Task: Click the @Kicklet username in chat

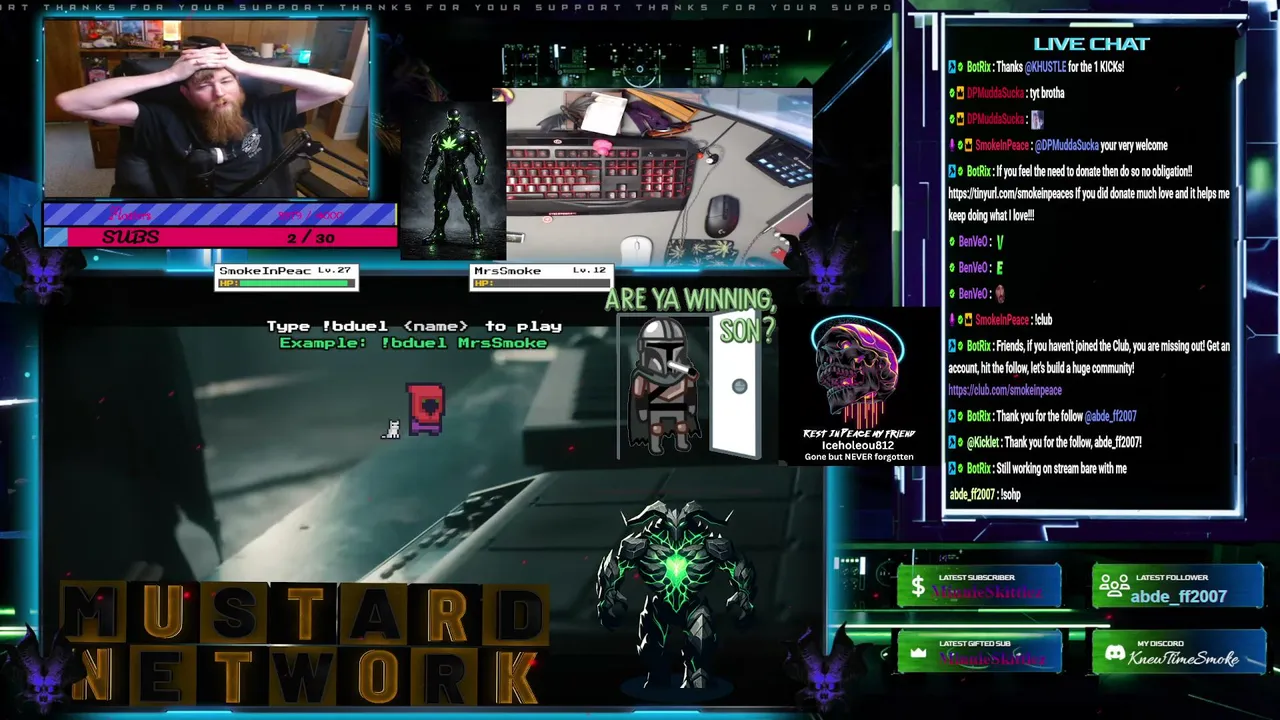Action: pyautogui.click(x=981, y=442)
